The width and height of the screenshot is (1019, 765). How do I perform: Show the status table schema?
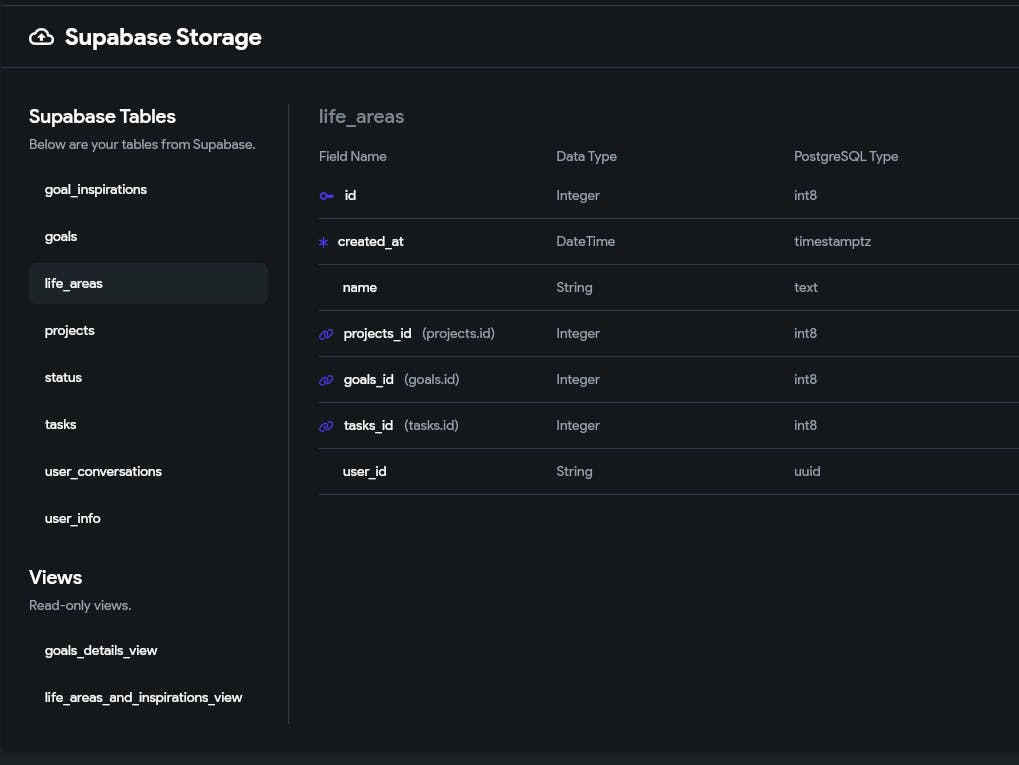click(63, 378)
